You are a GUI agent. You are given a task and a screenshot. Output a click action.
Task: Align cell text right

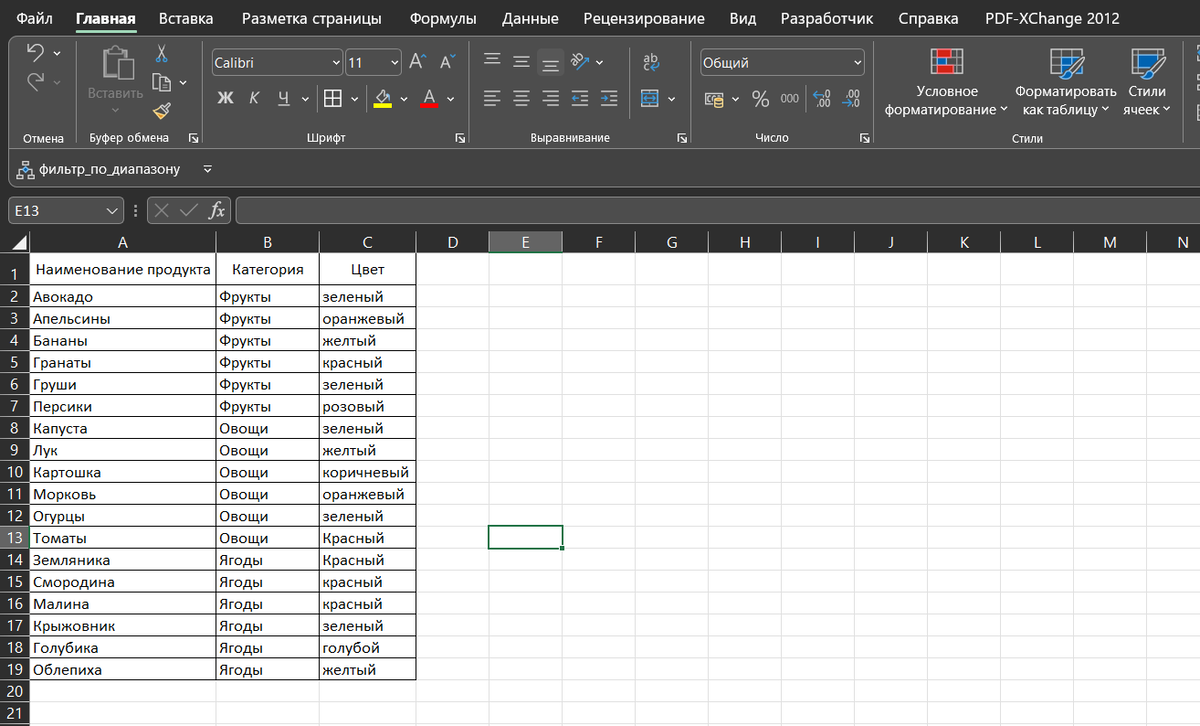coord(550,98)
